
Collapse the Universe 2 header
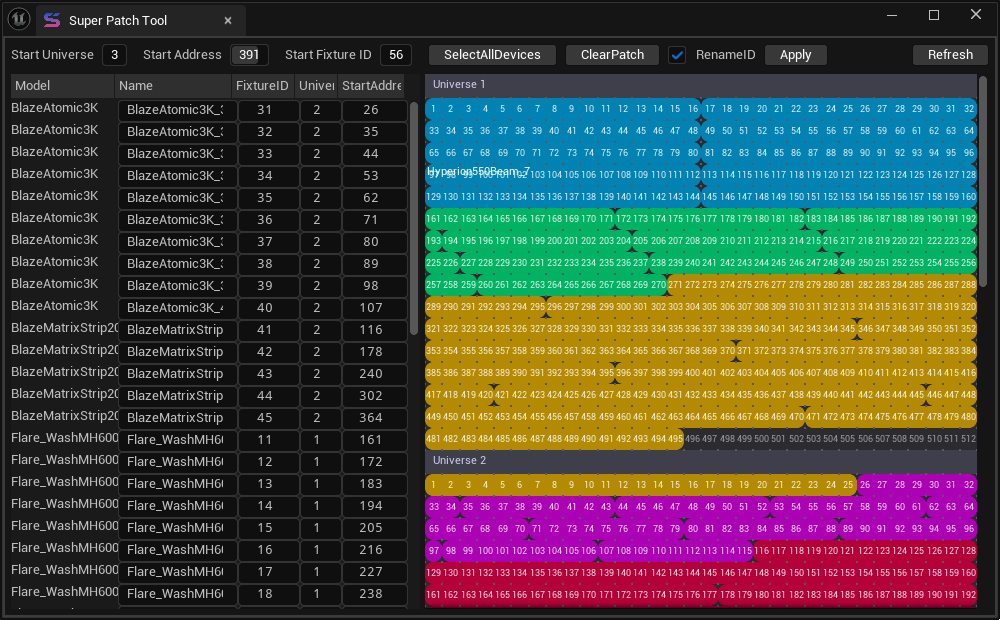(x=701, y=460)
